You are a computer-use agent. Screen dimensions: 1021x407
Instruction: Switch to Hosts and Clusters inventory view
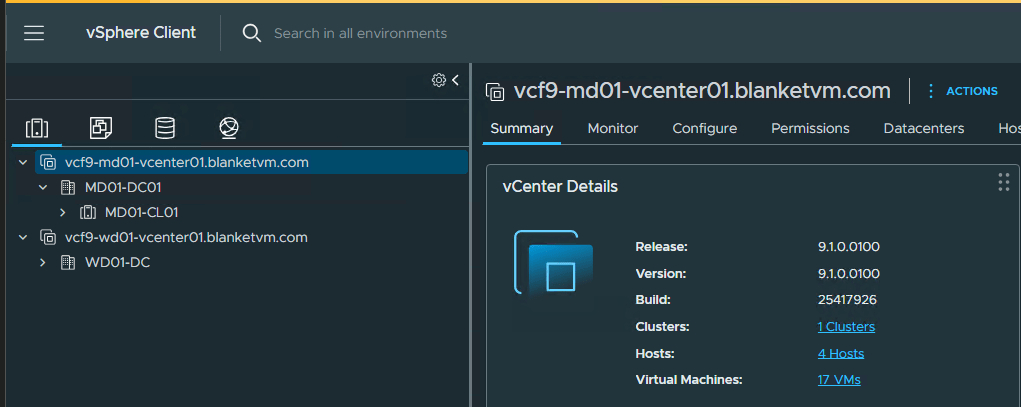(x=37, y=128)
